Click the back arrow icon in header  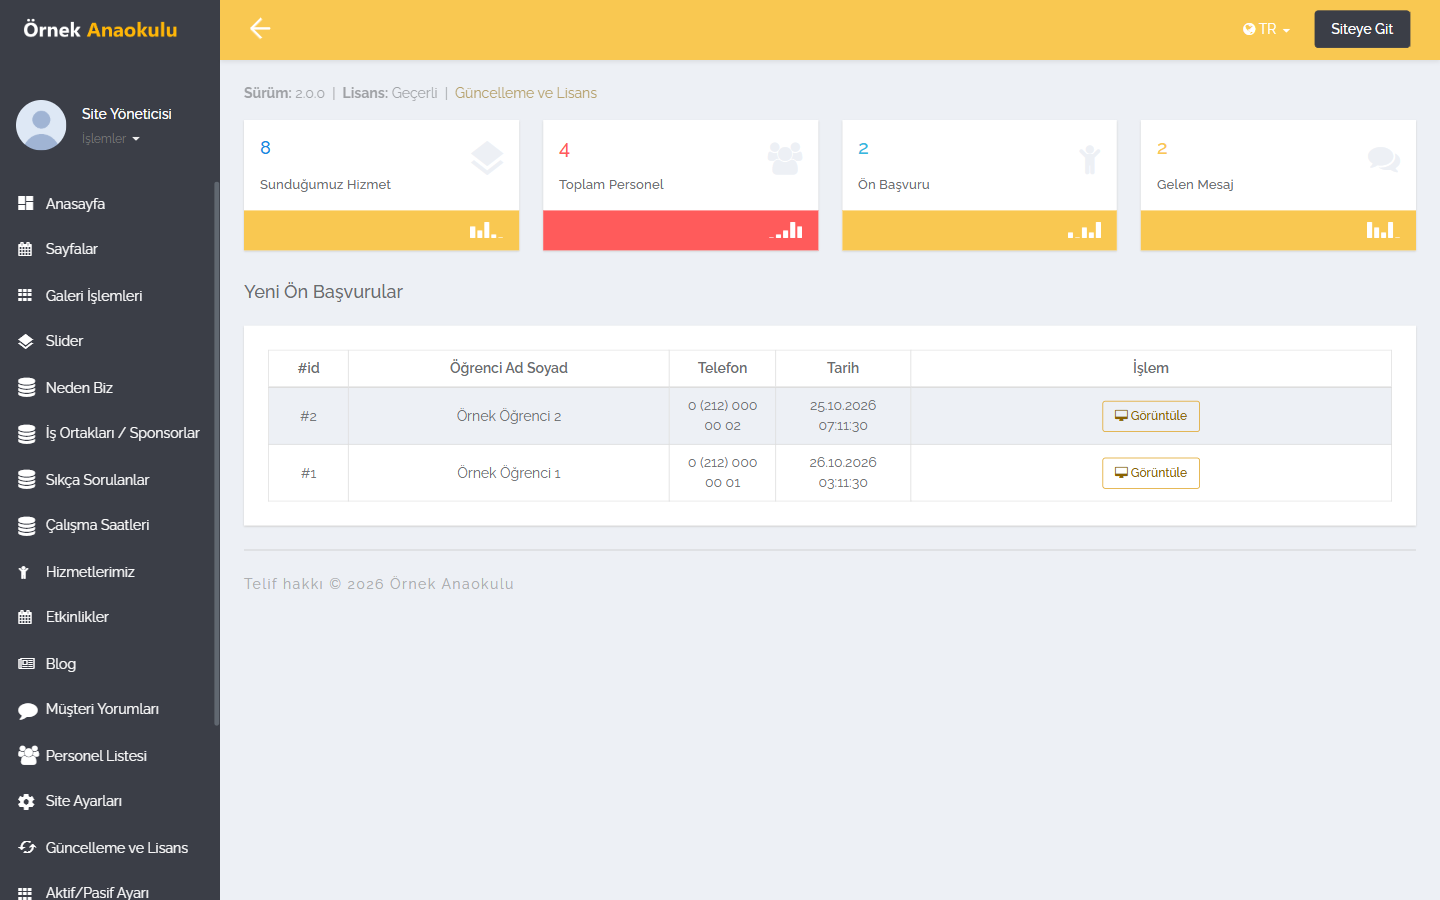coord(260,29)
